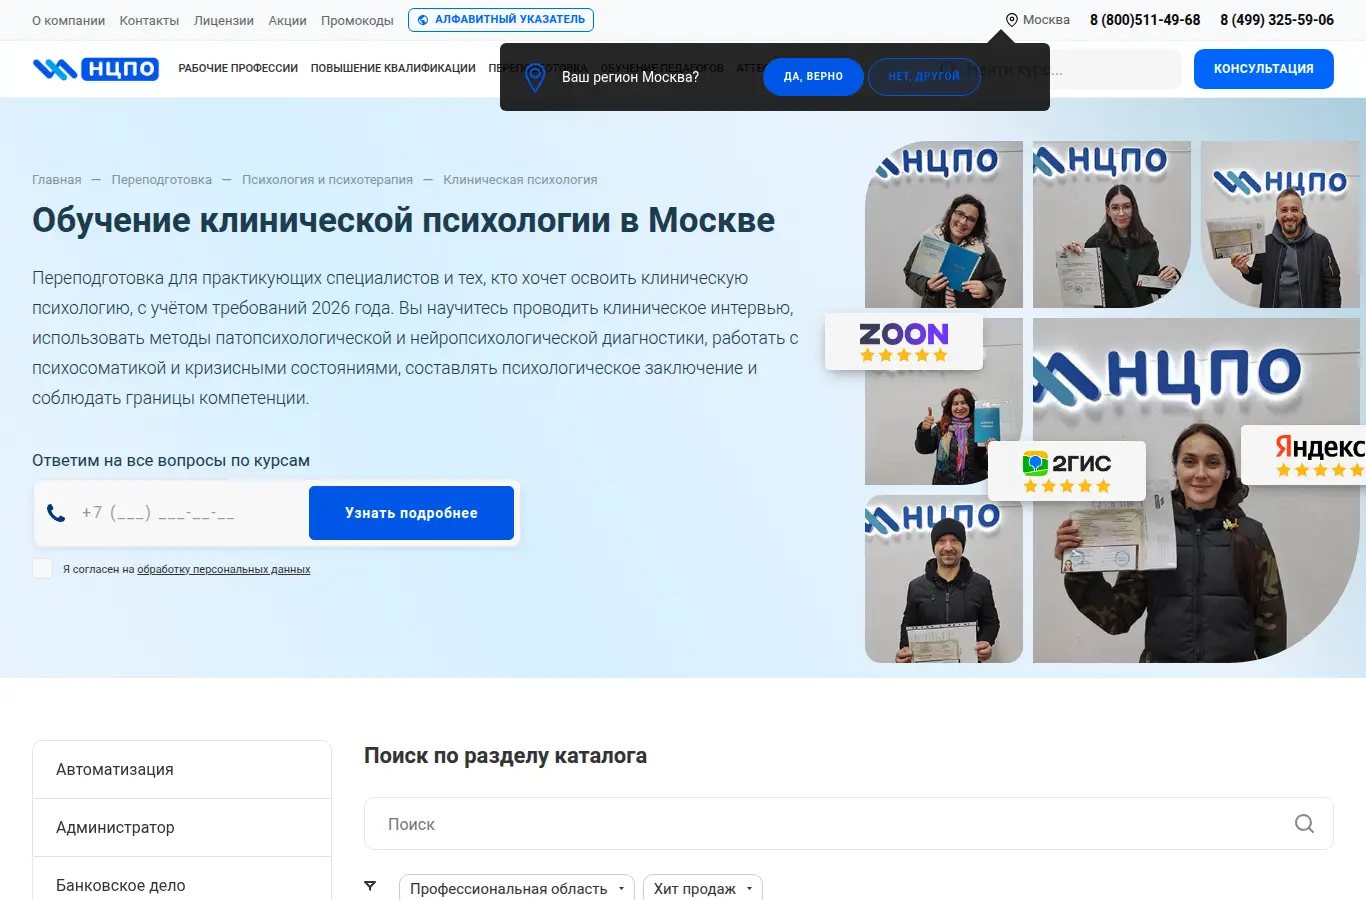Click the filter funnel icon
The image size is (1366, 900).
pyautogui.click(x=370, y=887)
